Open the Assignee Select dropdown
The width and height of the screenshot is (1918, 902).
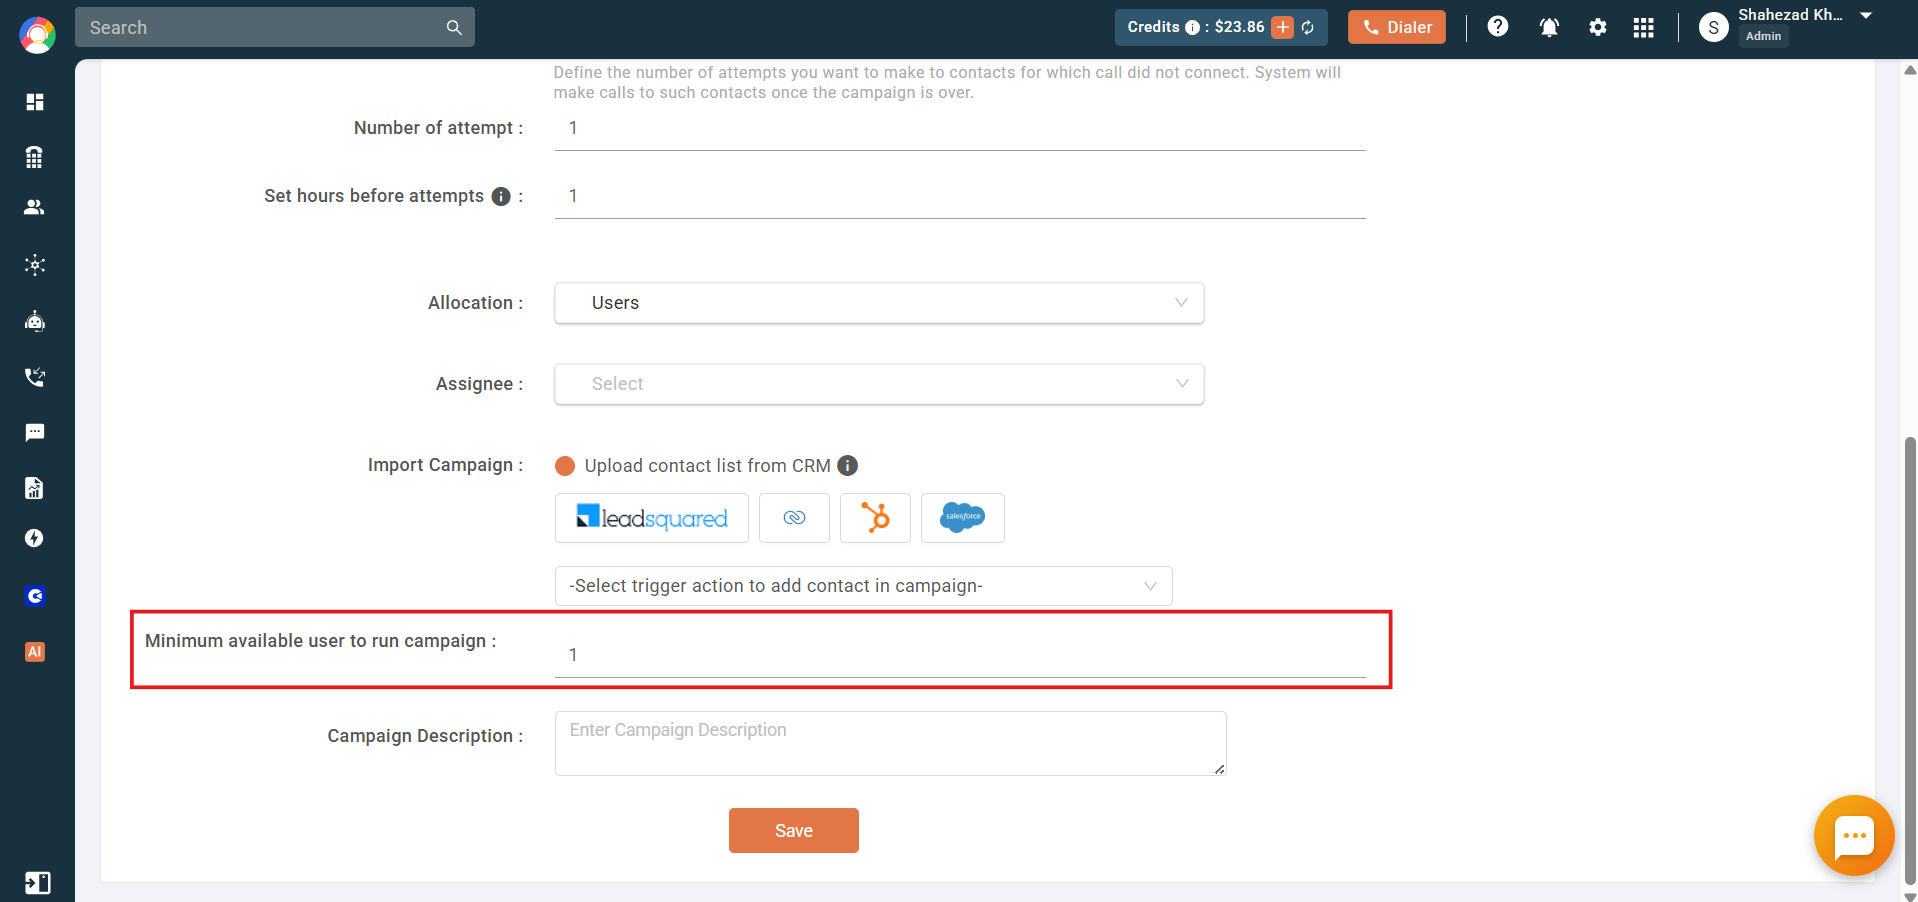(x=879, y=384)
